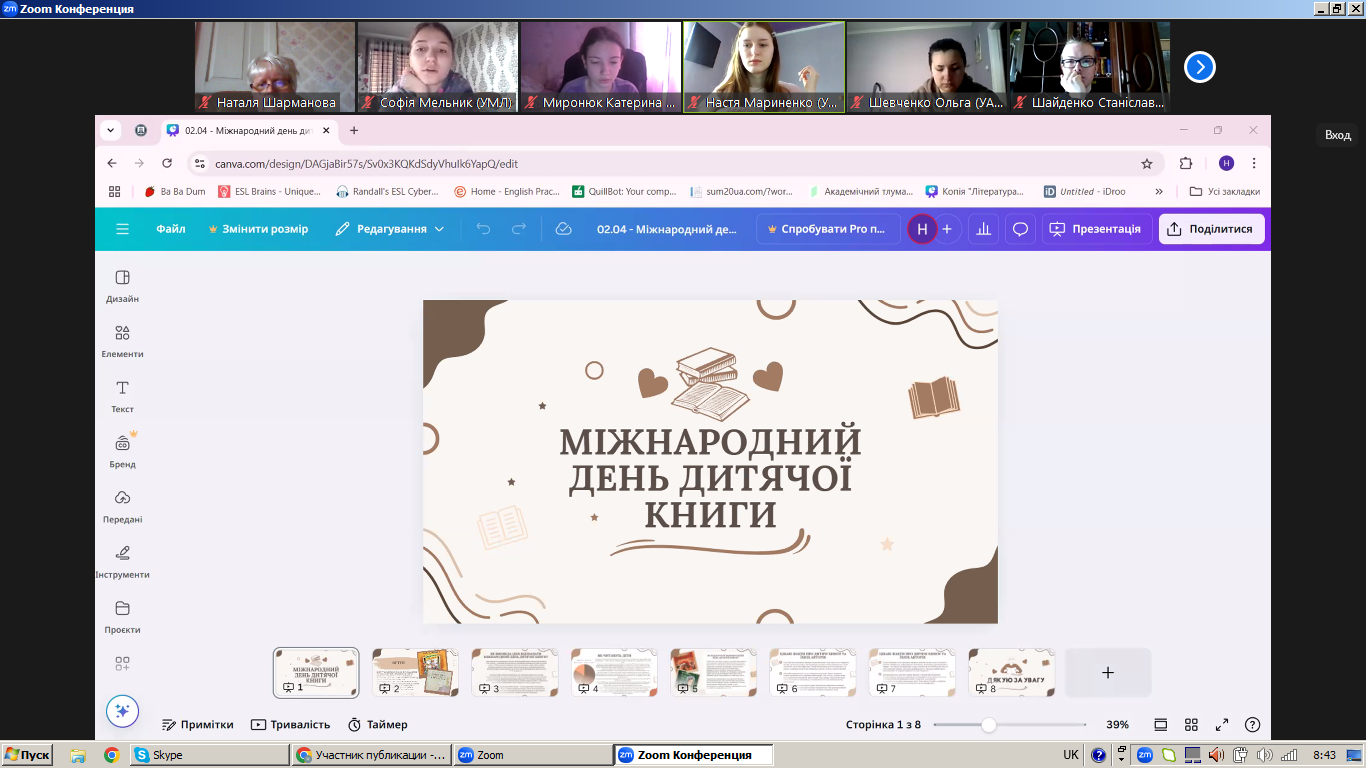This screenshot has width=1366, height=768.
Task: Open the Дизайн panel in sidebar
Action: point(122,285)
